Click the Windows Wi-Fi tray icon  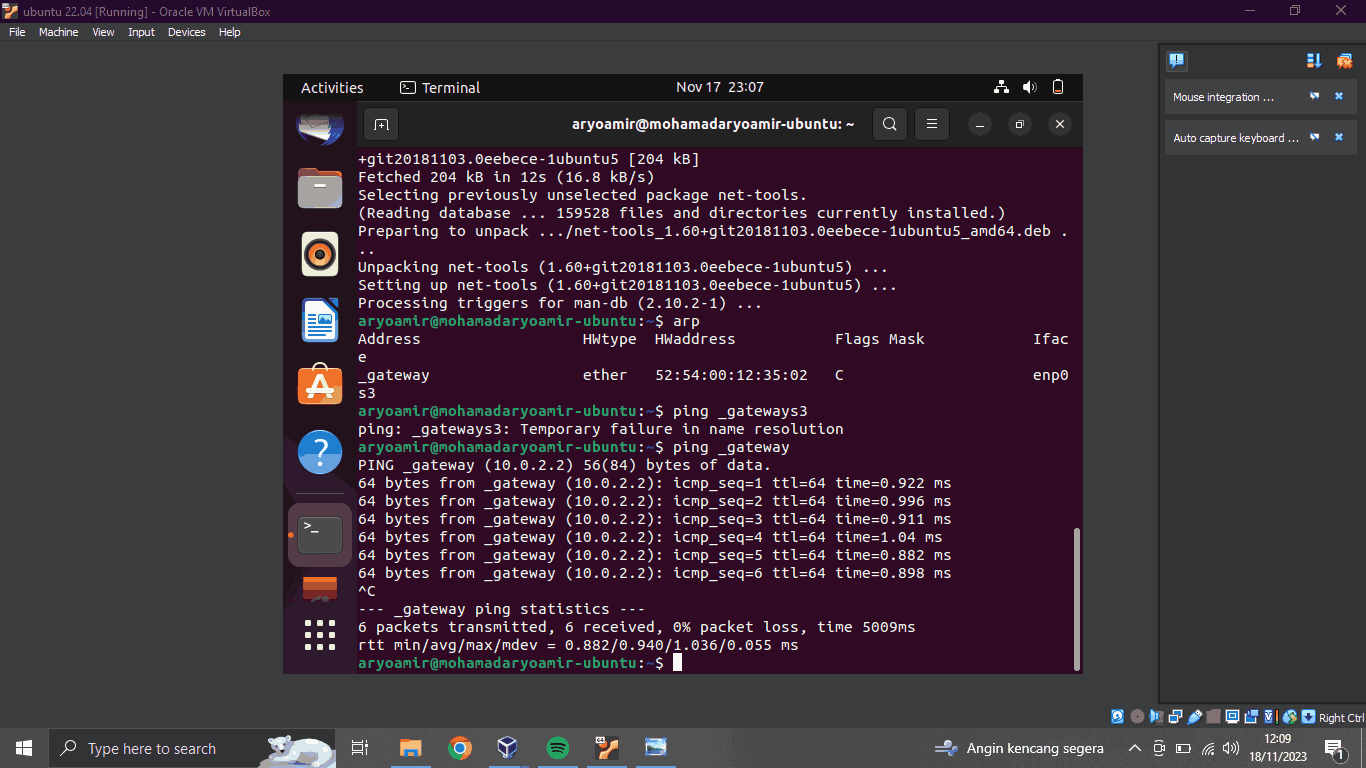(1208, 748)
